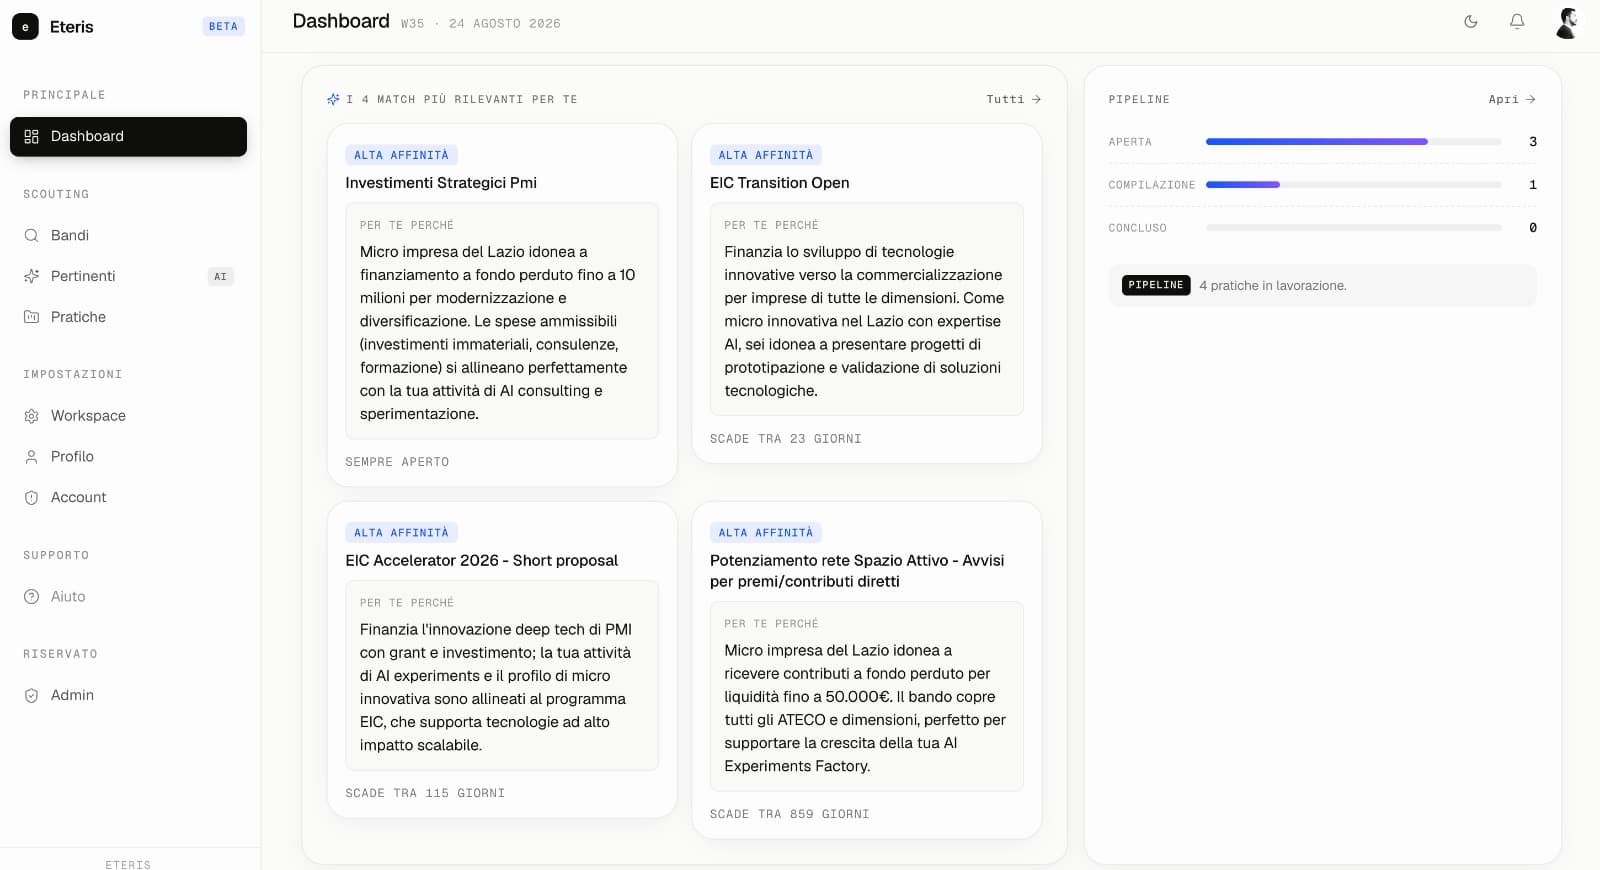Click the Pratiche folder icon

click(x=31, y=317)
